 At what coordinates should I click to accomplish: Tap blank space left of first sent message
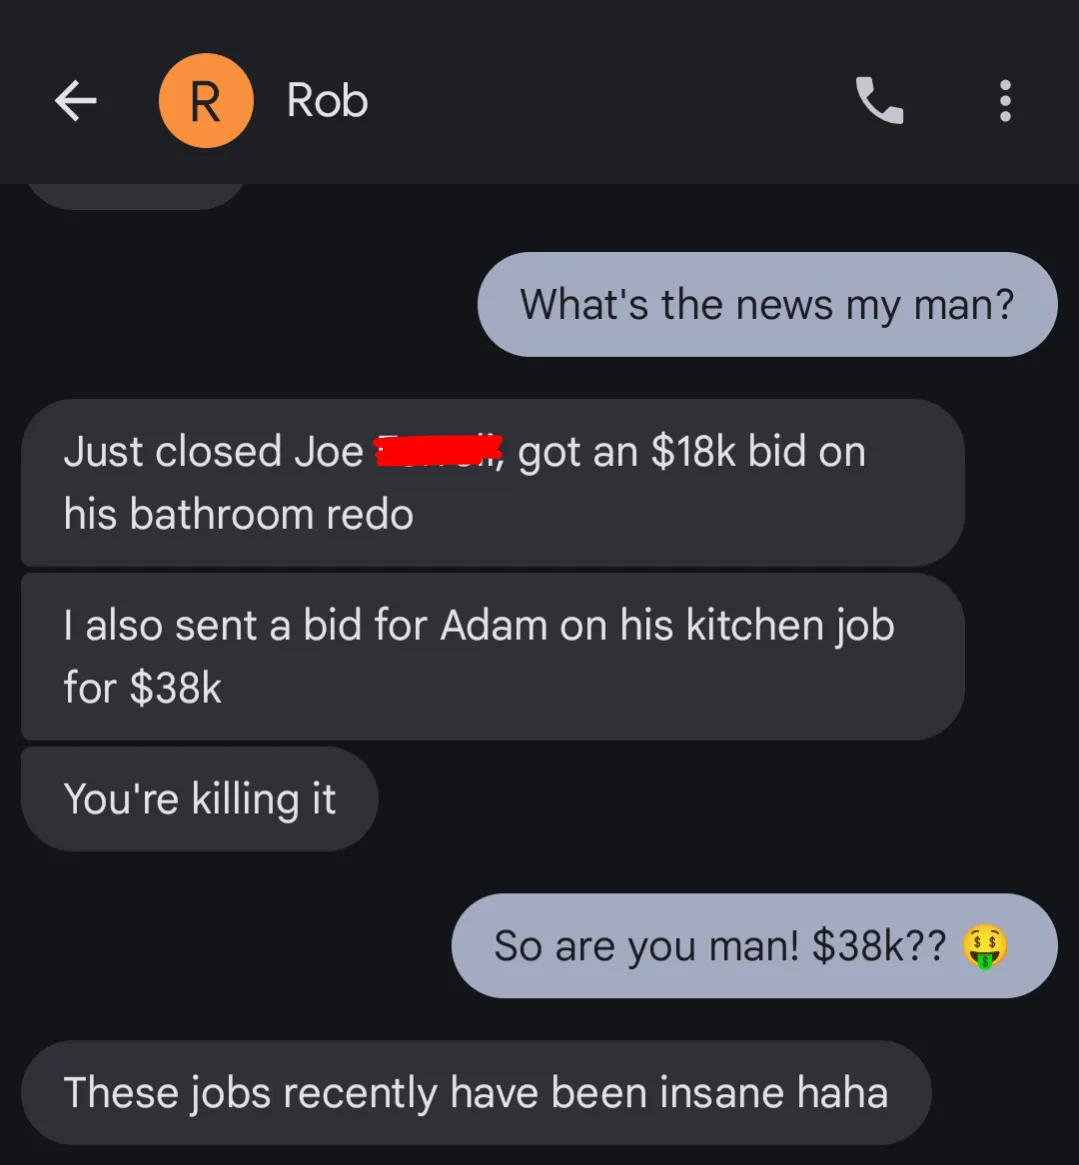(238, 304)
